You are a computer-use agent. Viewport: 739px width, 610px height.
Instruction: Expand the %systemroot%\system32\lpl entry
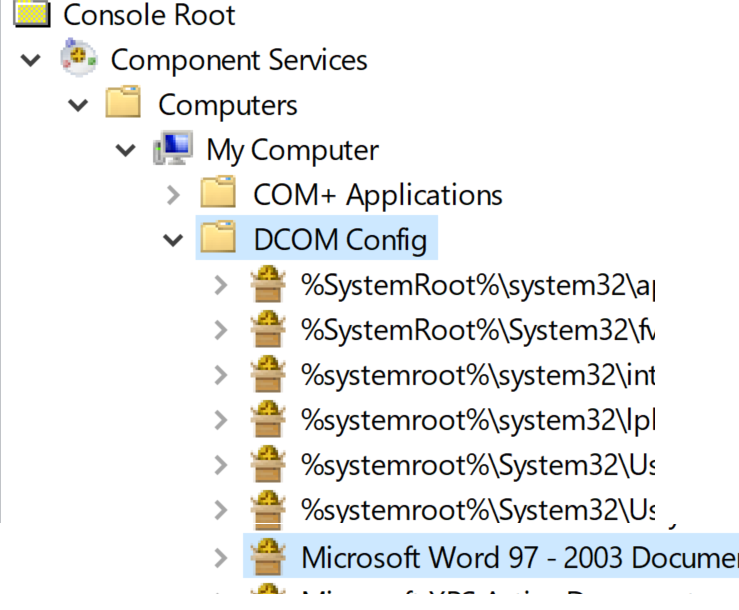click(x=221, y=420)
